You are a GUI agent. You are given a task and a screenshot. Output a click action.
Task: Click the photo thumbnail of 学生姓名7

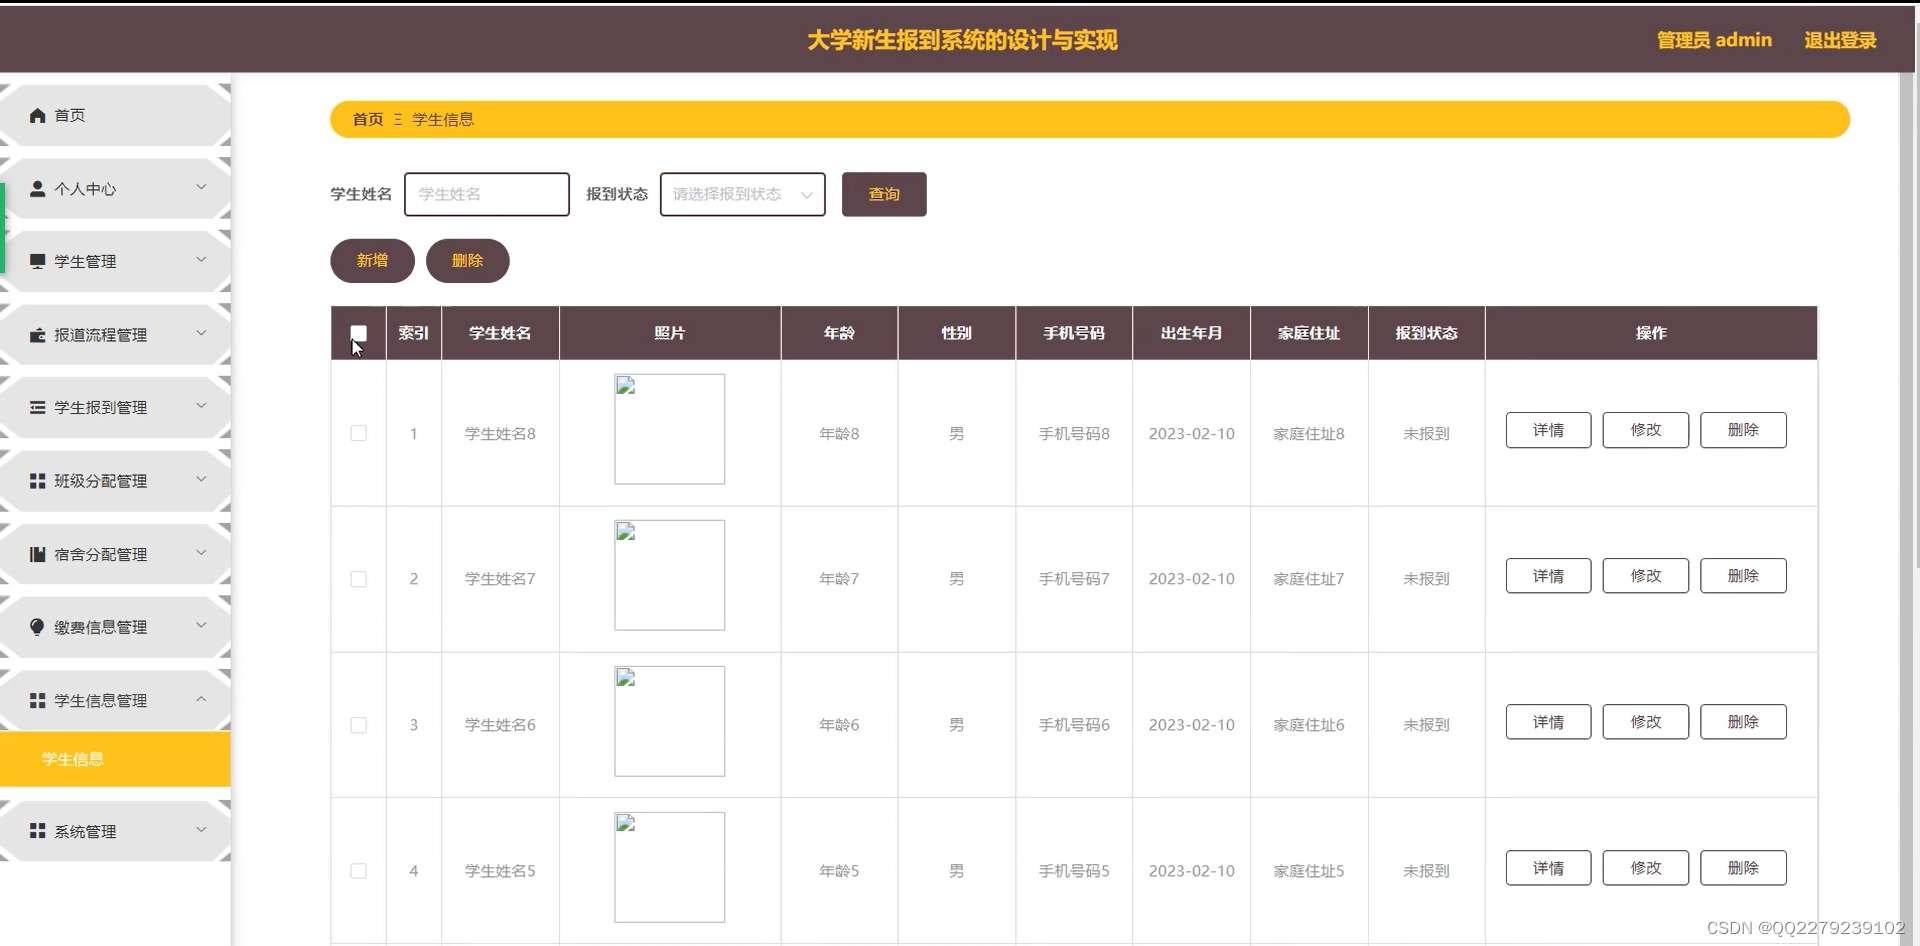[668, 575]
